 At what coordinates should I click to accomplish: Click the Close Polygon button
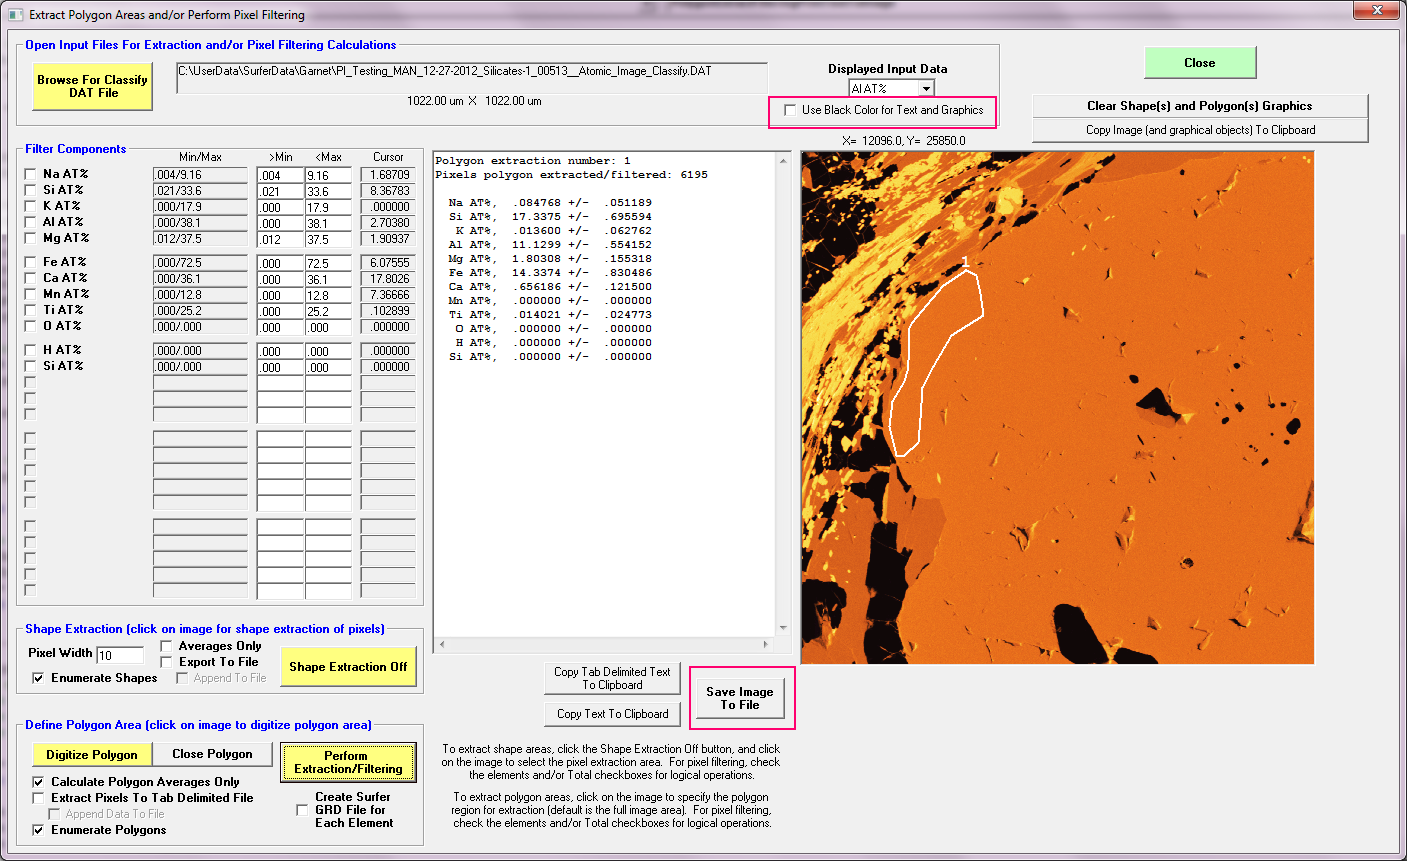212,754
